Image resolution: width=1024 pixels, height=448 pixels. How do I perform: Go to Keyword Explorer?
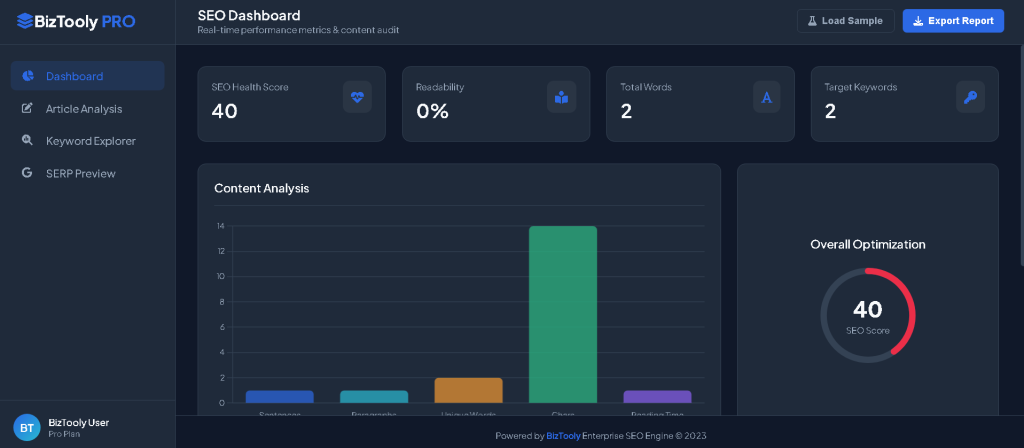pyautogui.click(x=88, y=140)
